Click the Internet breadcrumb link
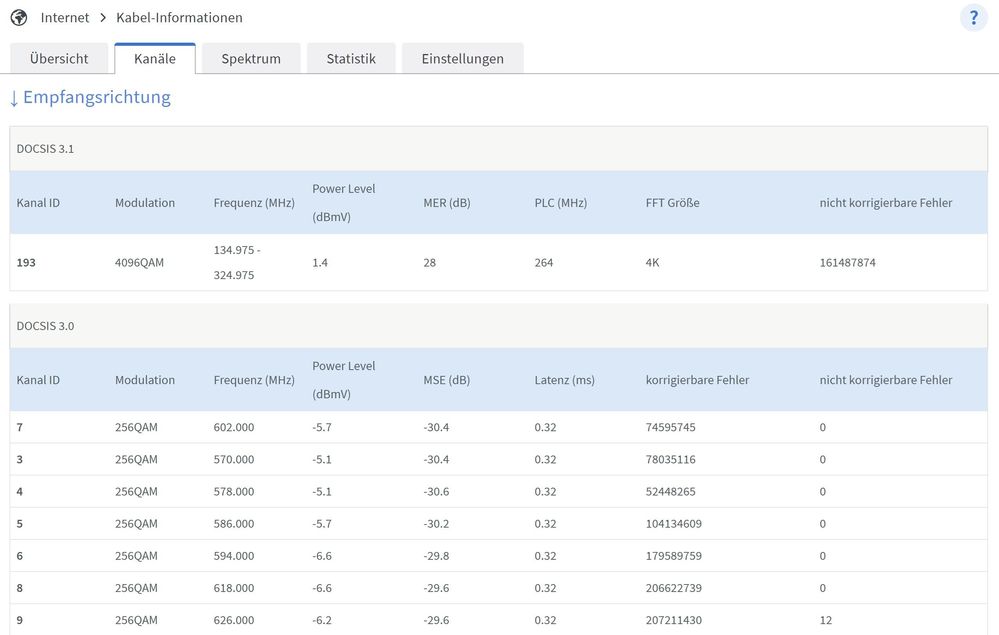The image size is (999, 635). pos(65,18)
